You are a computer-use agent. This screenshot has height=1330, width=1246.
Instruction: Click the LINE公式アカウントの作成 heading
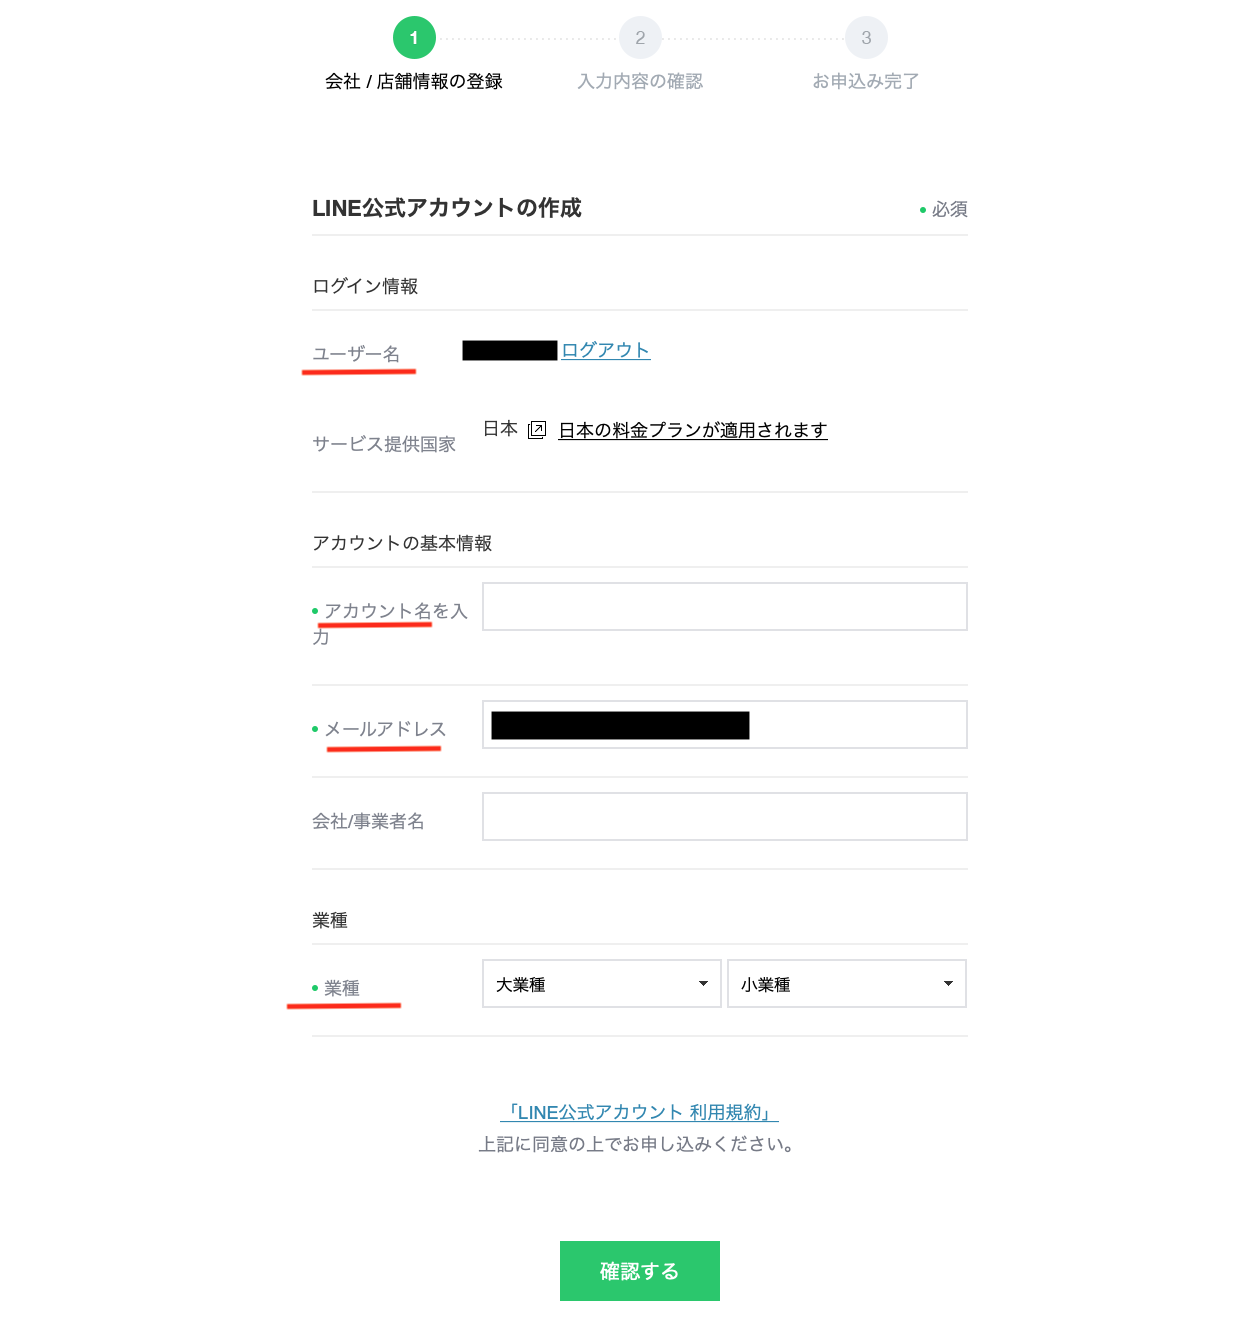click(447, 208)
